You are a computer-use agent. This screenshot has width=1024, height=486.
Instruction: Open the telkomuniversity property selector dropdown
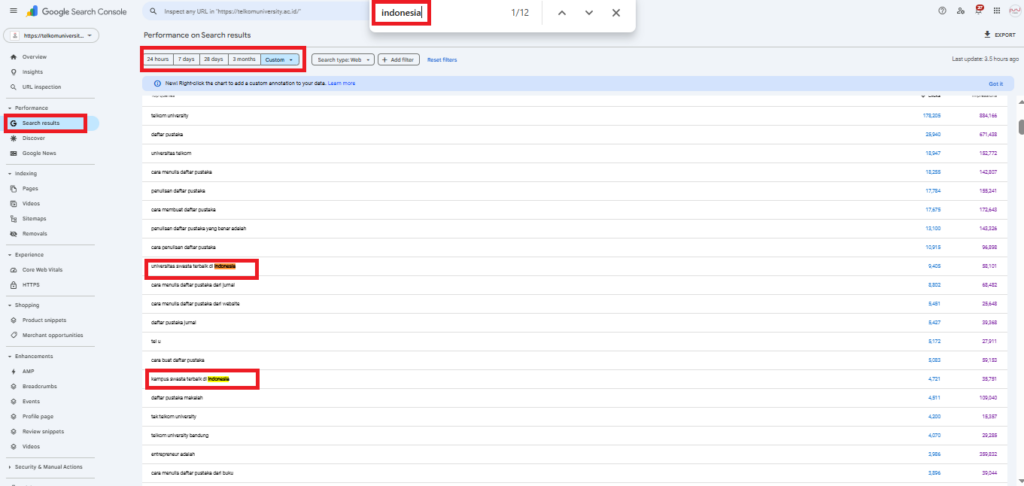52,36
